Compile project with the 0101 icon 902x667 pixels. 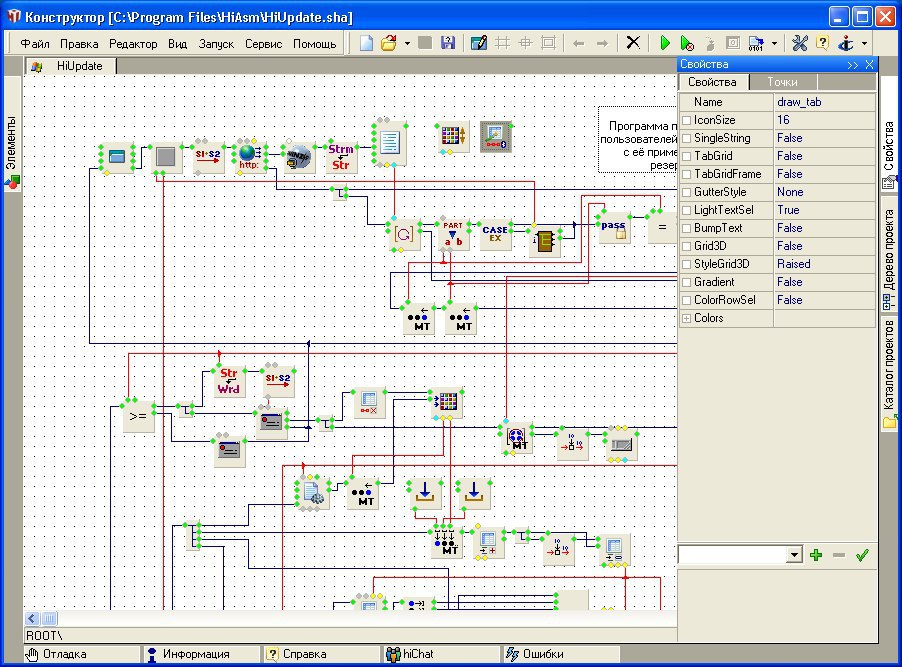(x=756, y=43)
